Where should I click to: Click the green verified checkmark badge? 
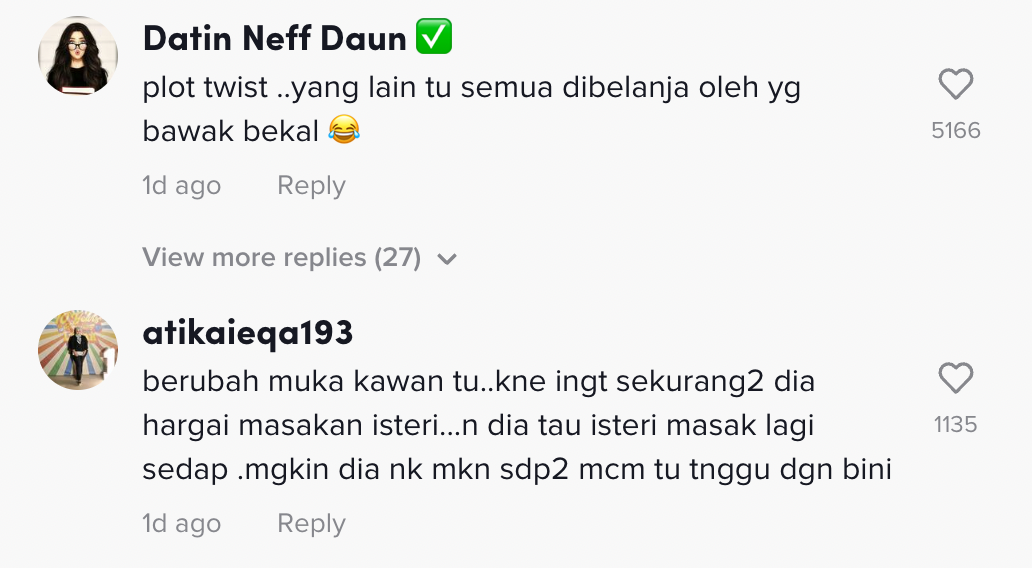tap(434, 38)
